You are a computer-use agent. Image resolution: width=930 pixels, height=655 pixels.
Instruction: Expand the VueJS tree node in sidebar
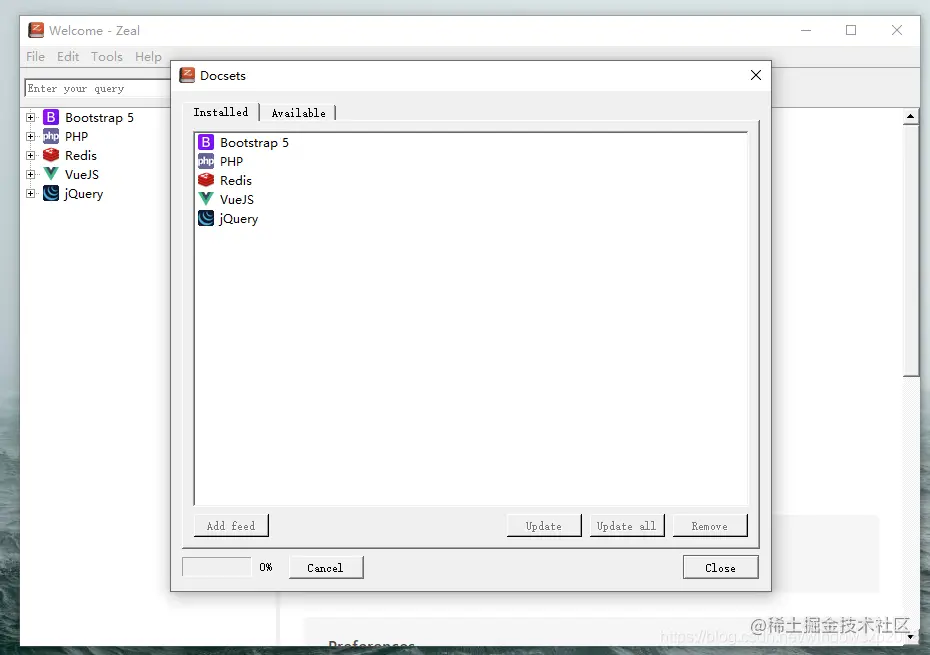tap(30, 174)
